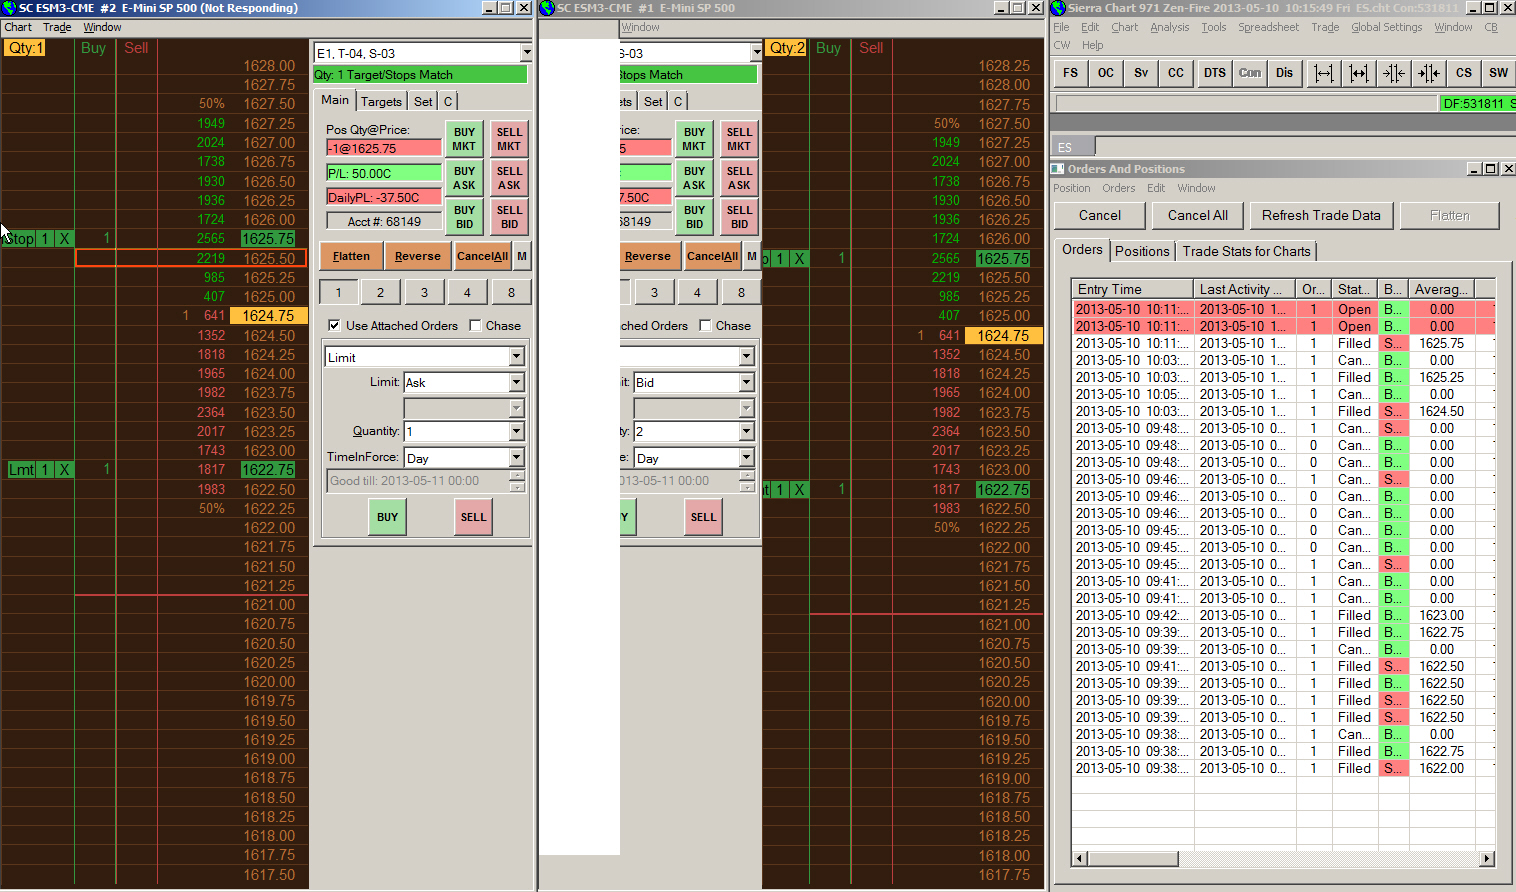Screen dimensions: 1516x892
Task: Open the Global Settings menu
Action: 1387,28
